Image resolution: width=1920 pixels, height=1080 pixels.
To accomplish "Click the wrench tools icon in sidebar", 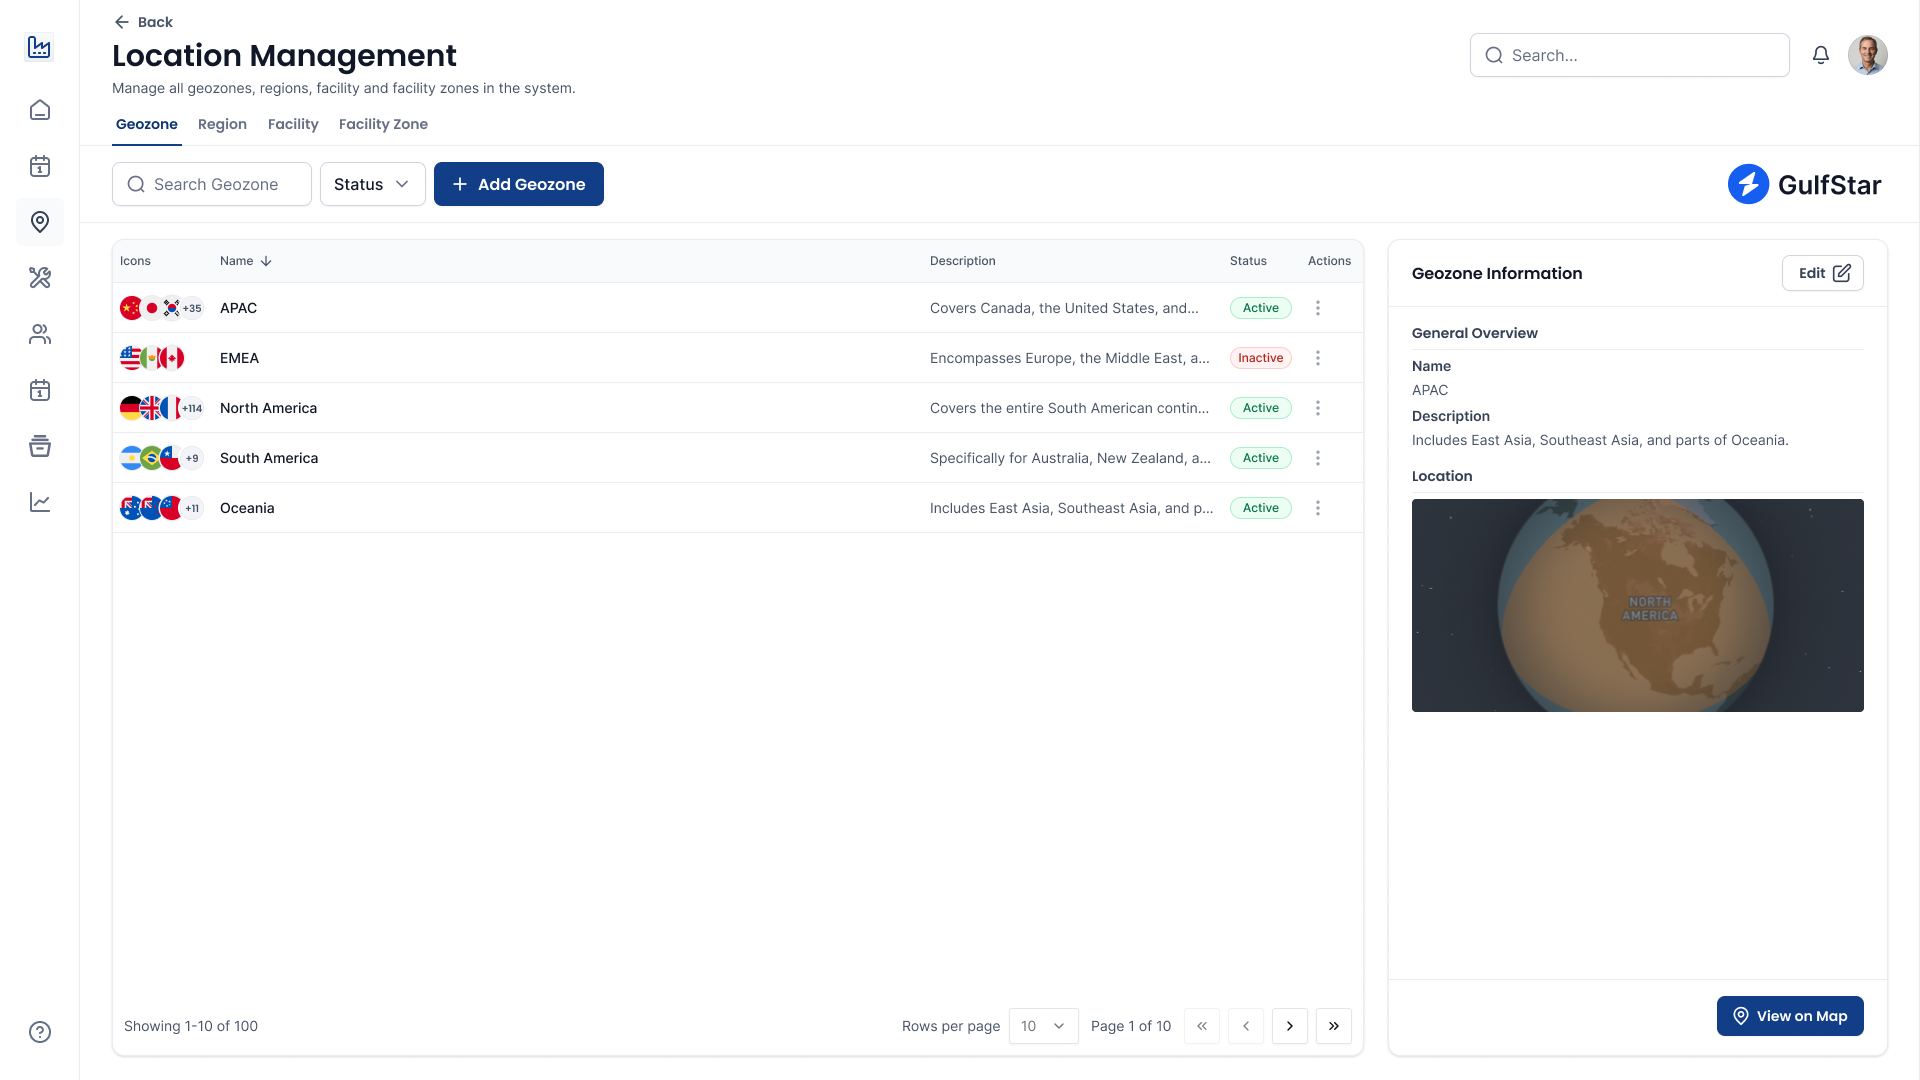I will click(x=40, y=278).
